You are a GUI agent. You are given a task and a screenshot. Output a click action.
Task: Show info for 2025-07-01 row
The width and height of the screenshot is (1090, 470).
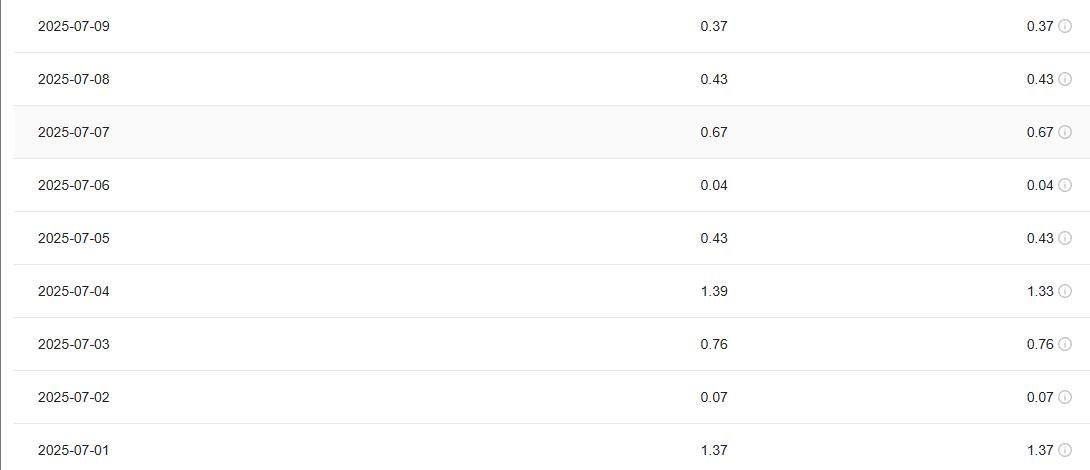pyautogui.click(x=1064, y=451)
